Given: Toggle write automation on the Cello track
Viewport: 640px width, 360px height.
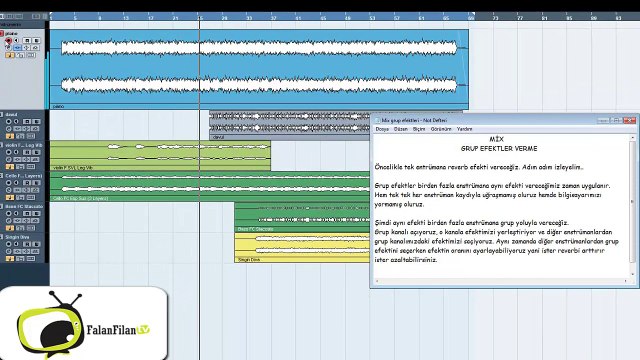Looking at the screenshot, I should point(36,182).
